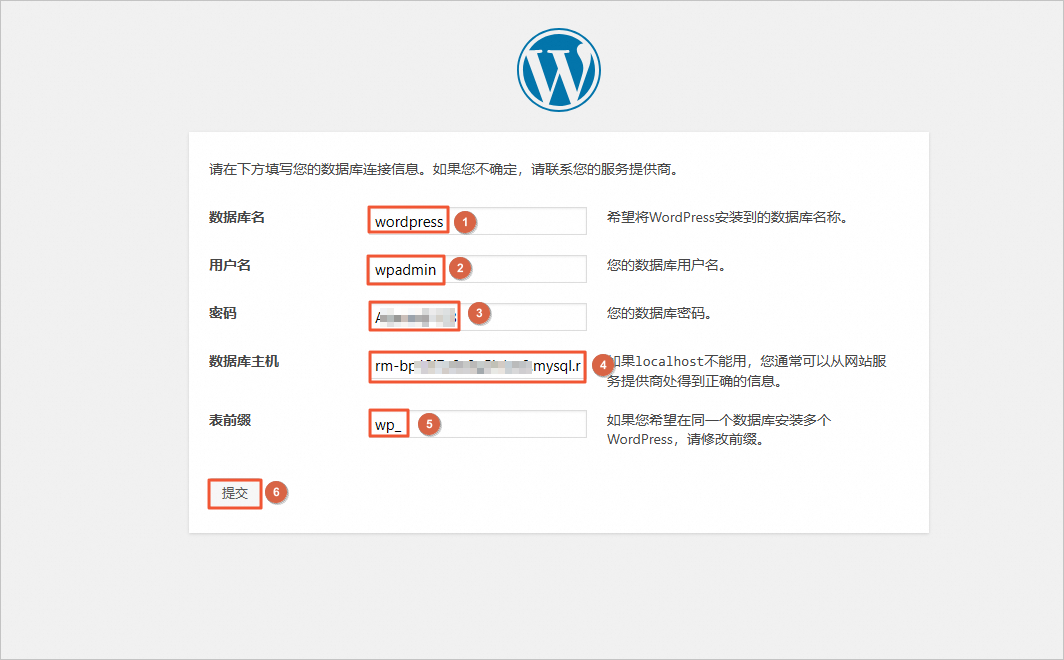Click the 用户名 label

point(230,265)
